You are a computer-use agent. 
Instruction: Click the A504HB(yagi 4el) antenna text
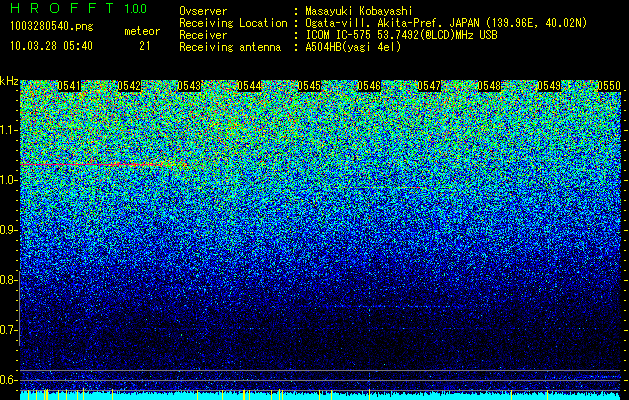click(x=353, y=47)
